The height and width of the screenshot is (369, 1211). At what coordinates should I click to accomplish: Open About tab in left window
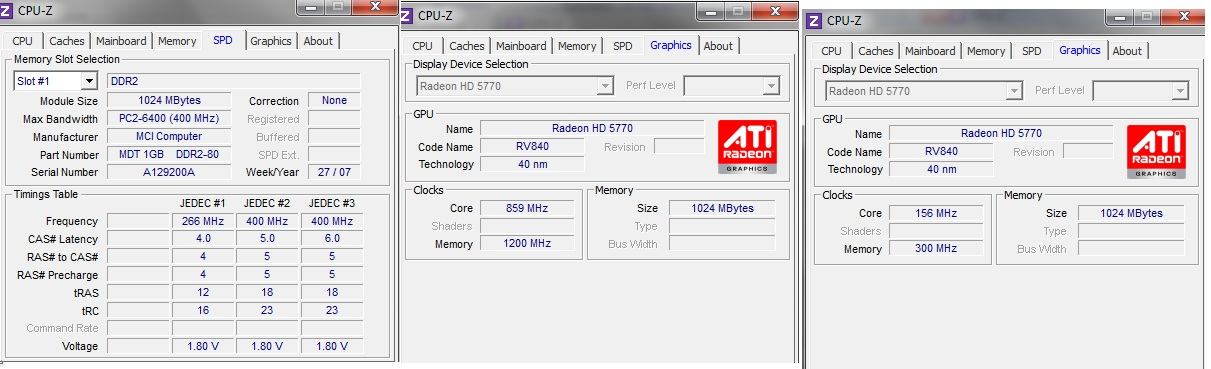tap(318, 41)
